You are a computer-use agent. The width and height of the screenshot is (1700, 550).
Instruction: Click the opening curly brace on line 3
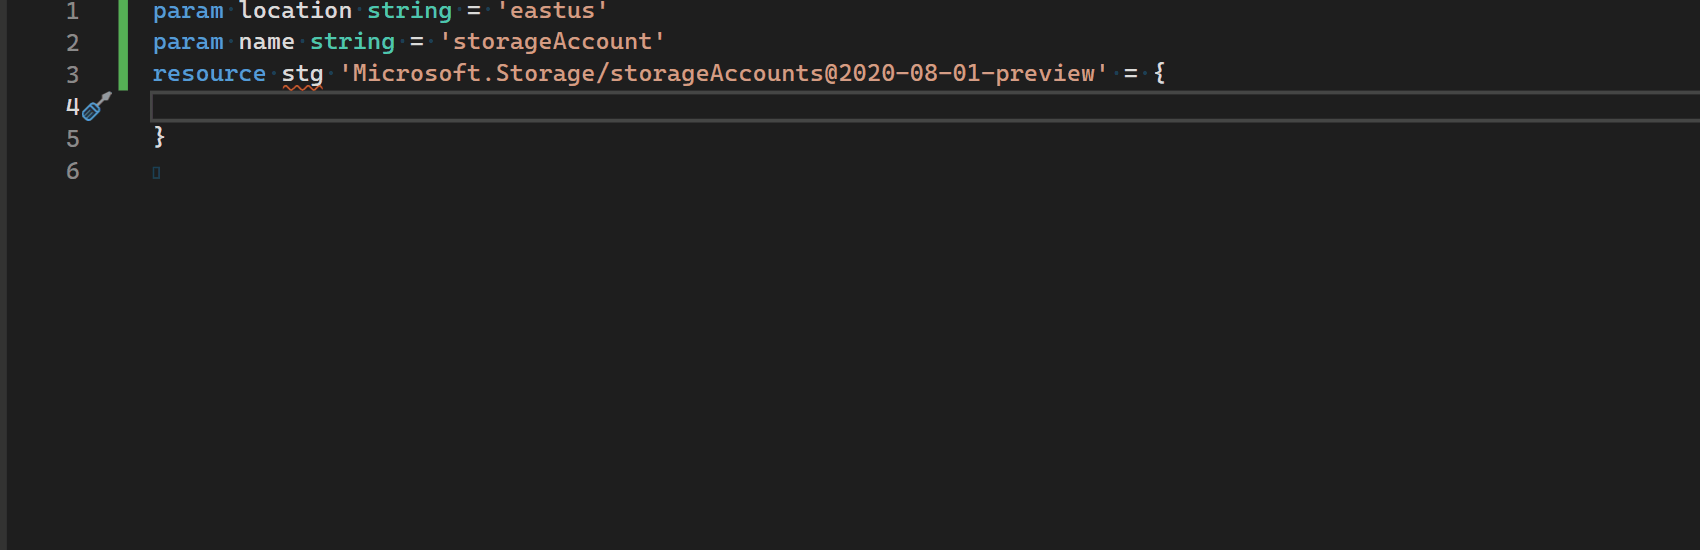1159,73
